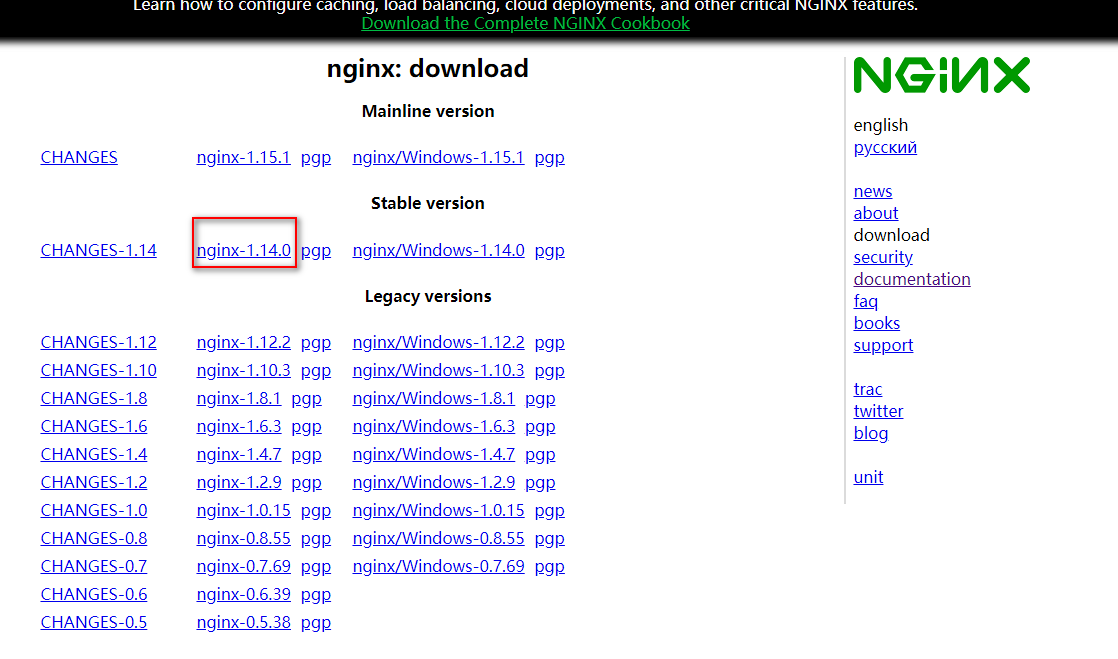Open pgp signature for nginx-0.5.38
Image resolution: width=1118 pixels, height=659 pixels.
pyautogui.click(x=316, y=623)
